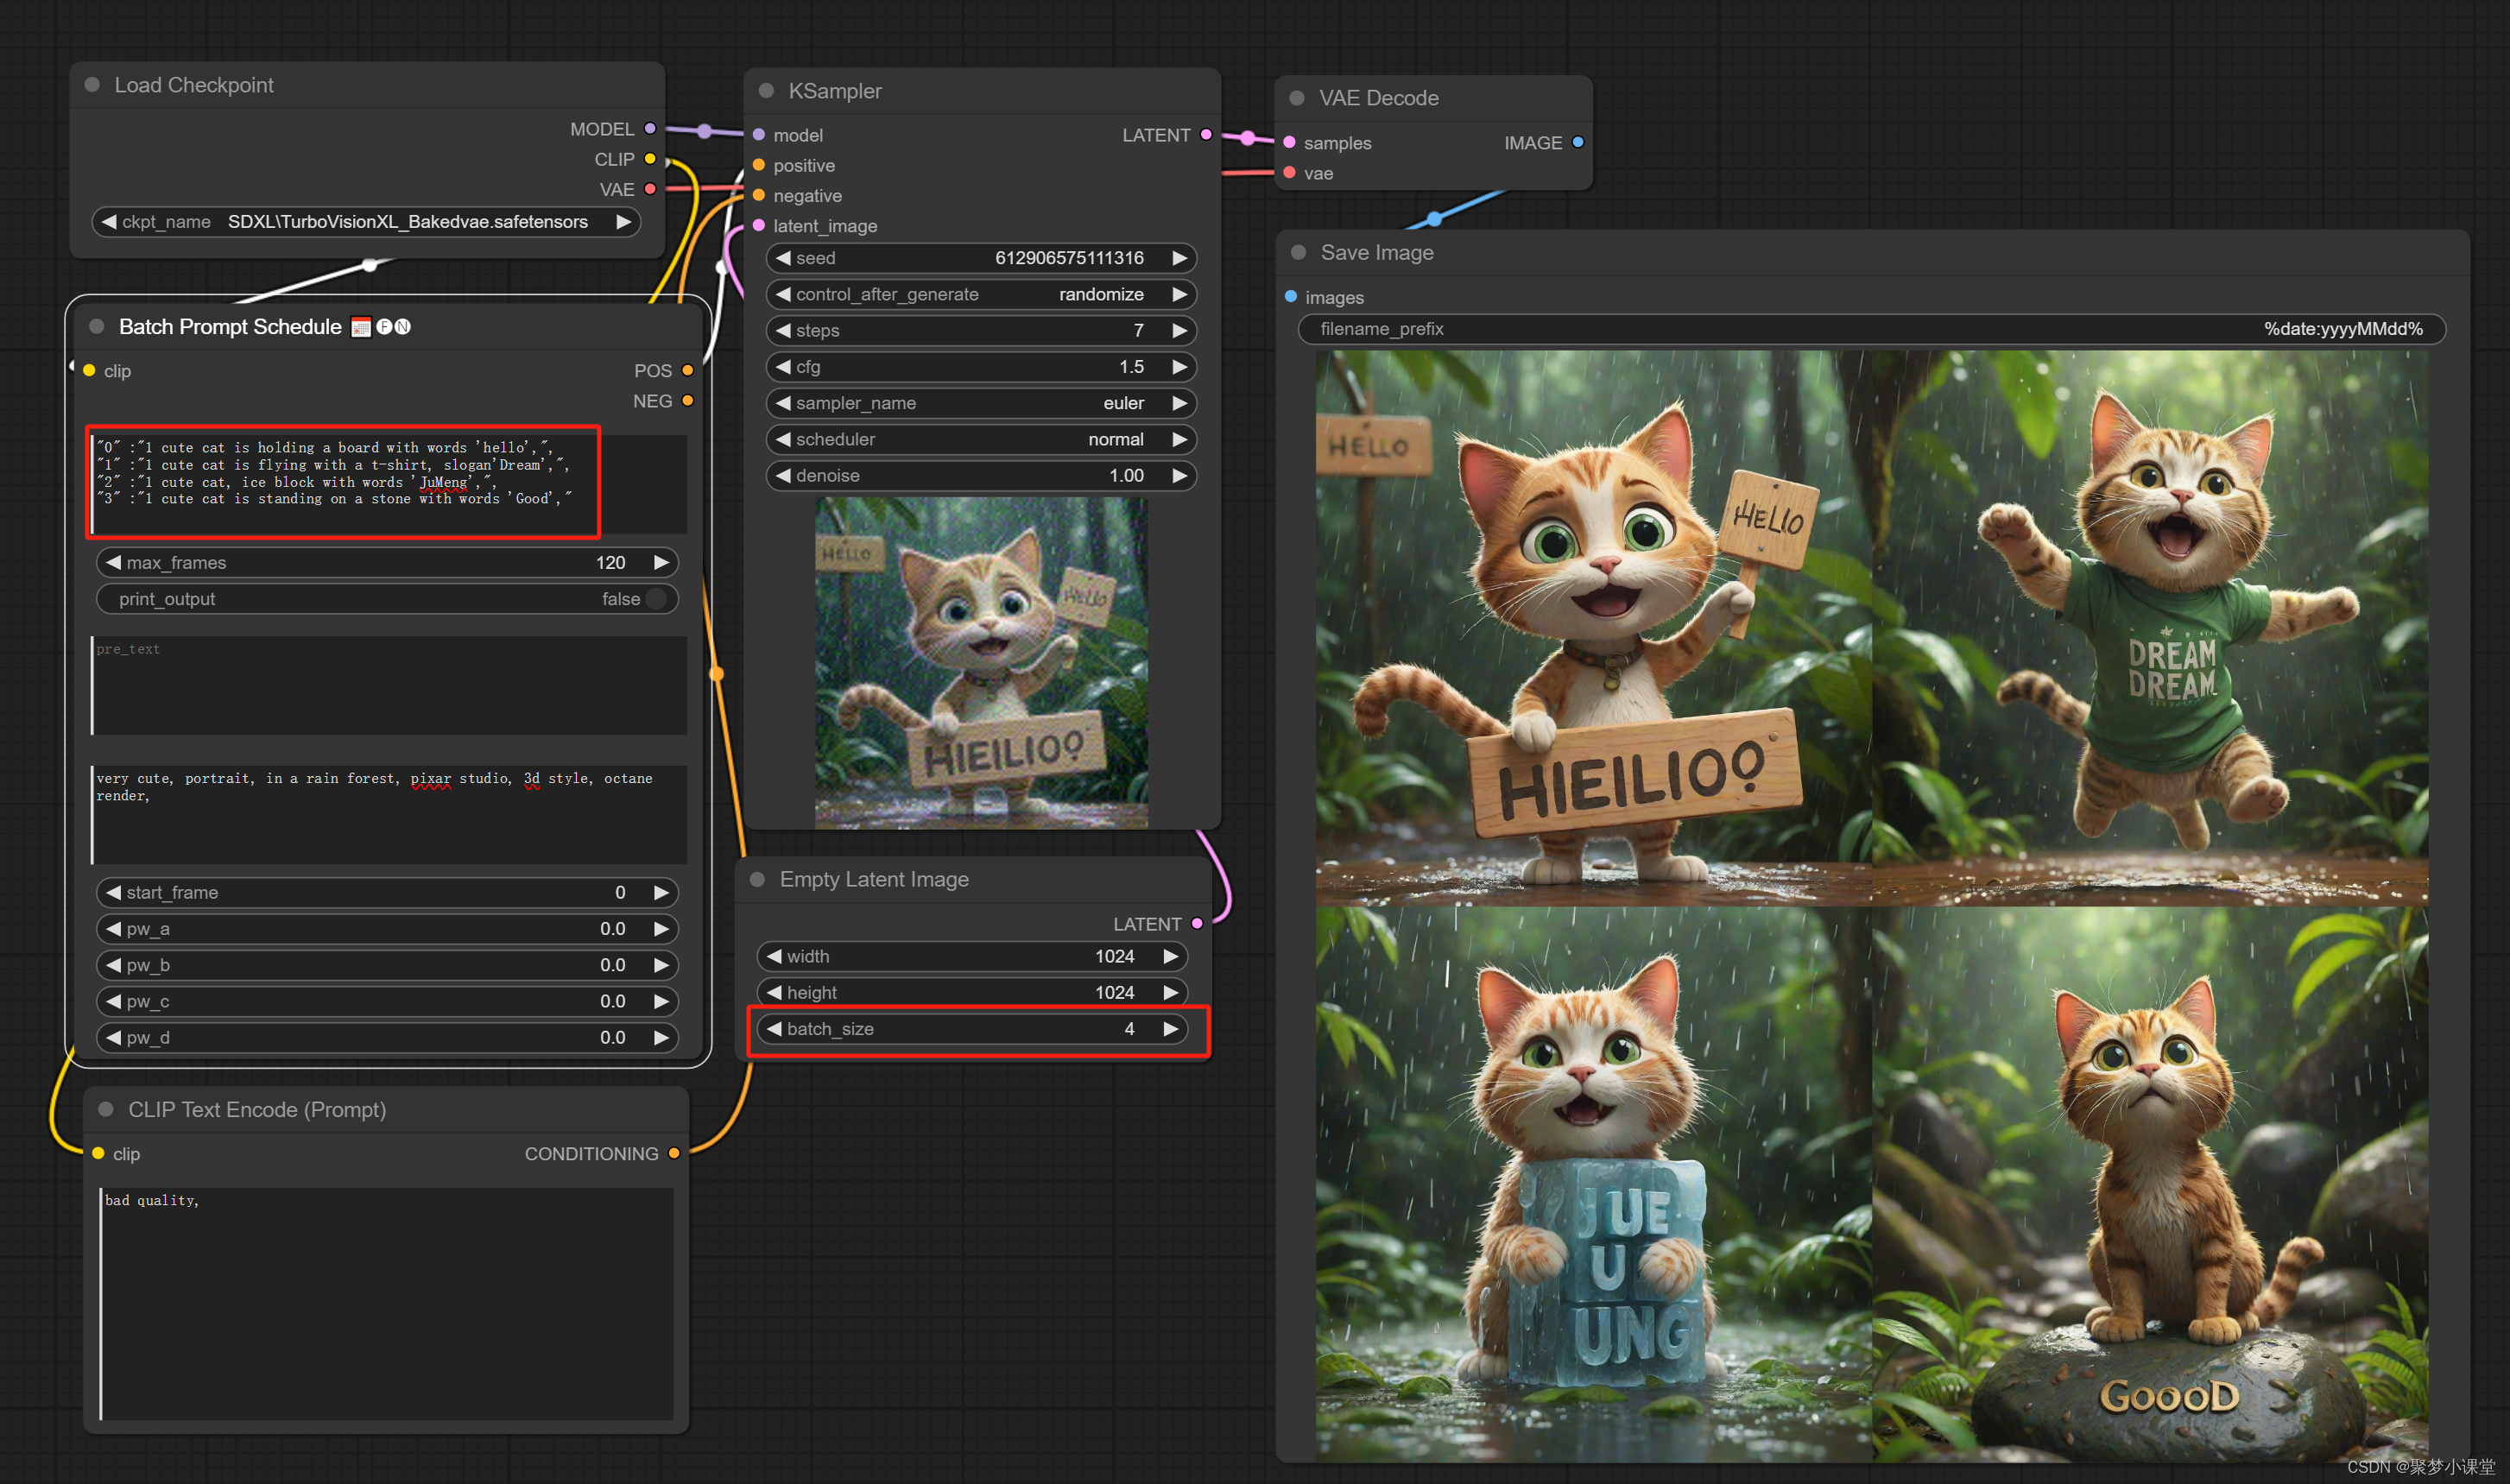
Task: Click the calendar icon on Batch Prompt Schedule
Action: [361, 327]
